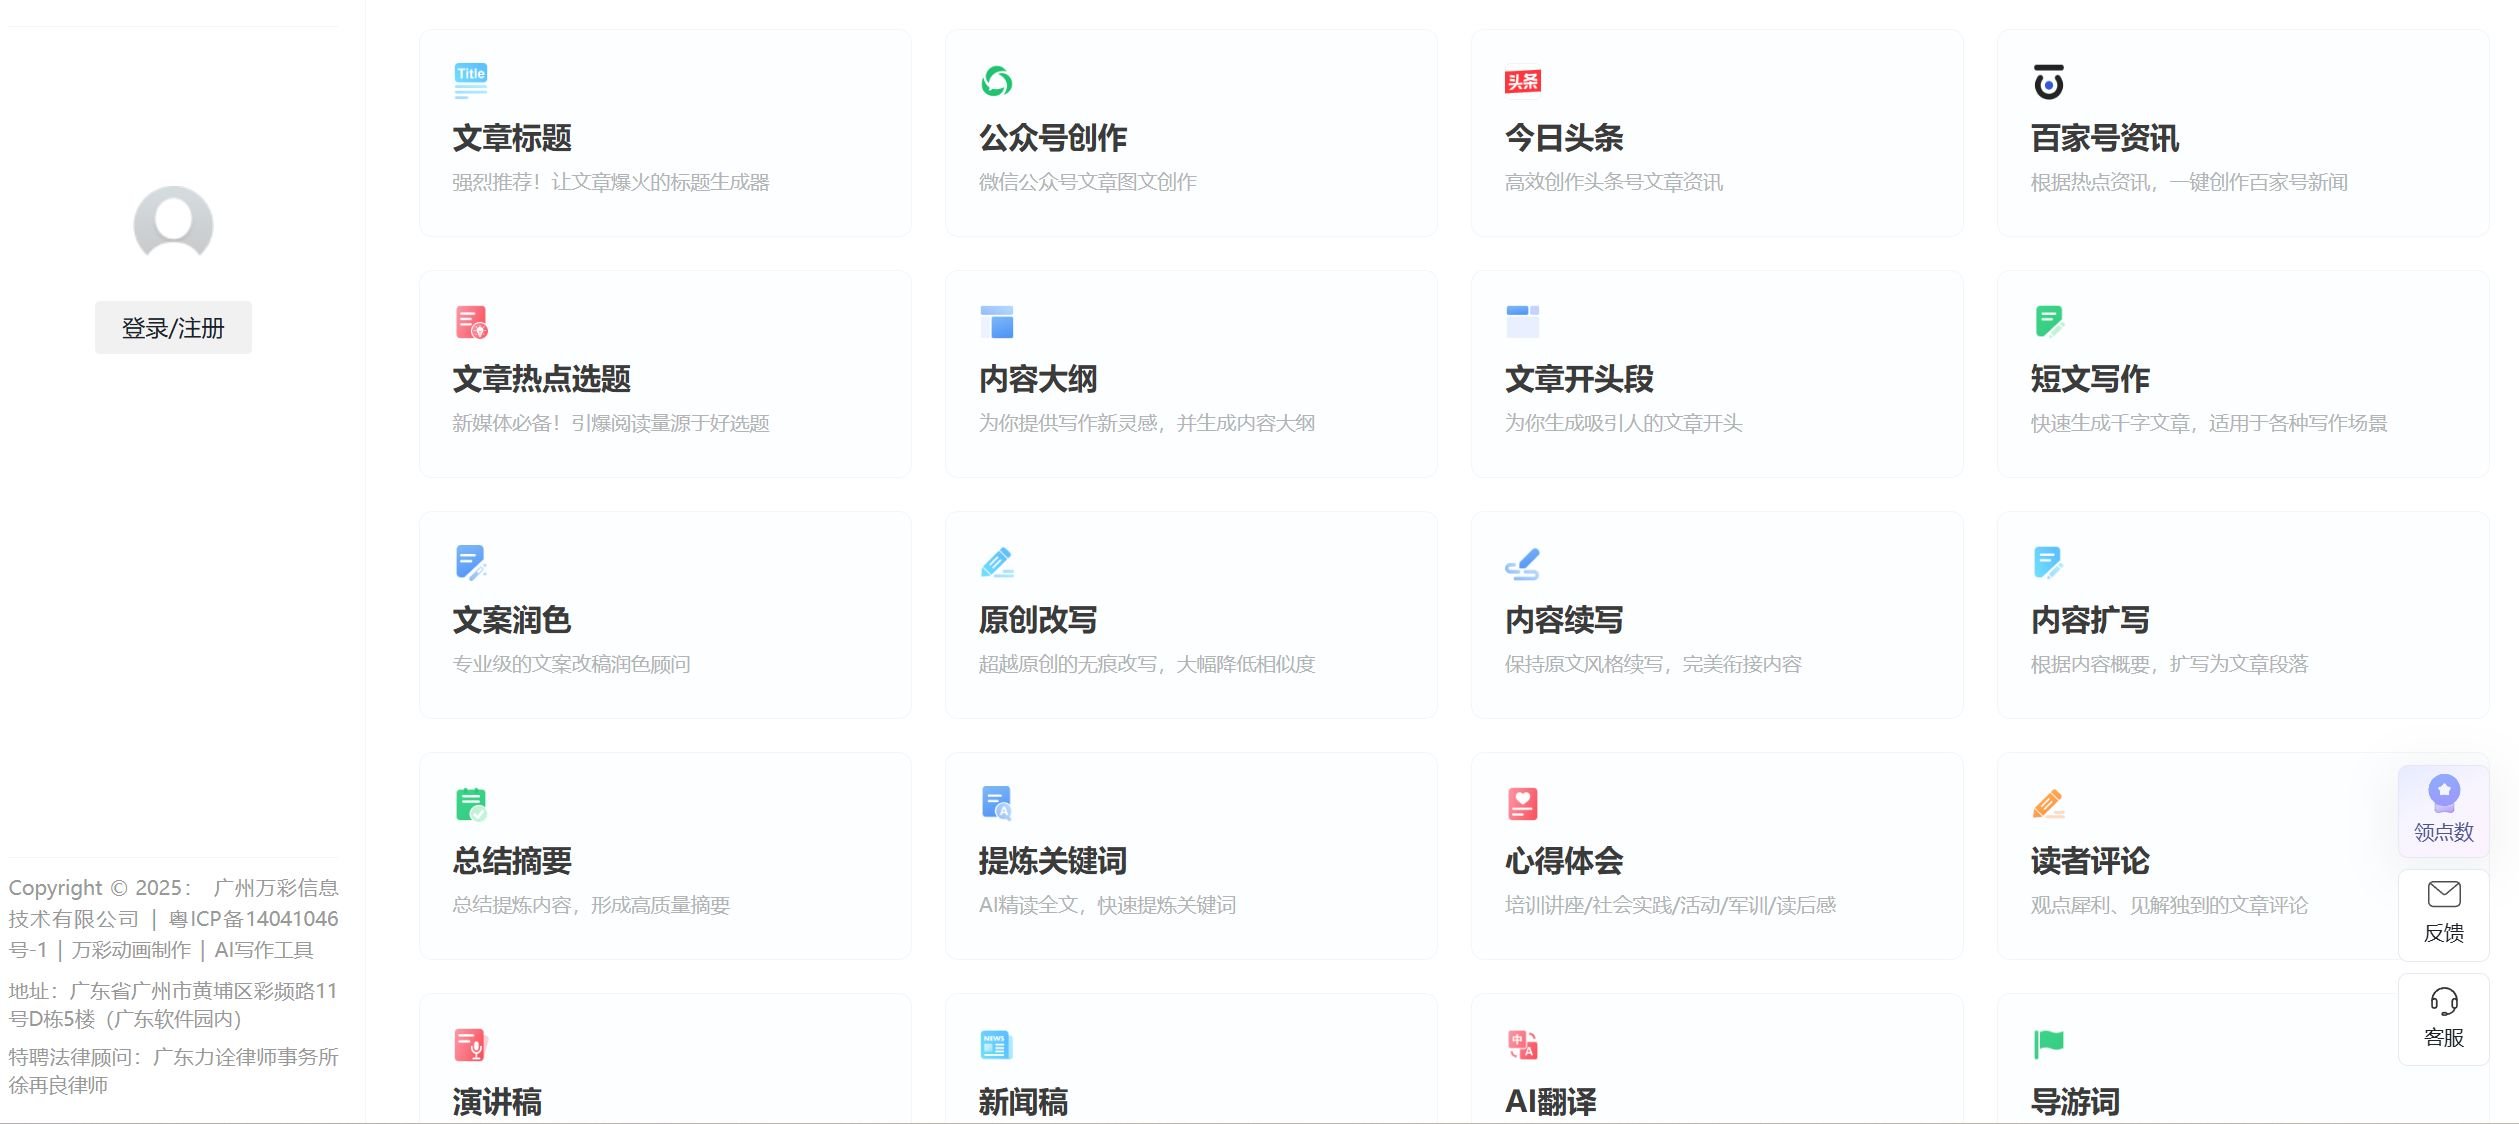Image resolution: width=2519 pixels, height=1124 pixels.
Task: Click the 演讲稿 microphone icon
Action: (x=471, y=1045)
